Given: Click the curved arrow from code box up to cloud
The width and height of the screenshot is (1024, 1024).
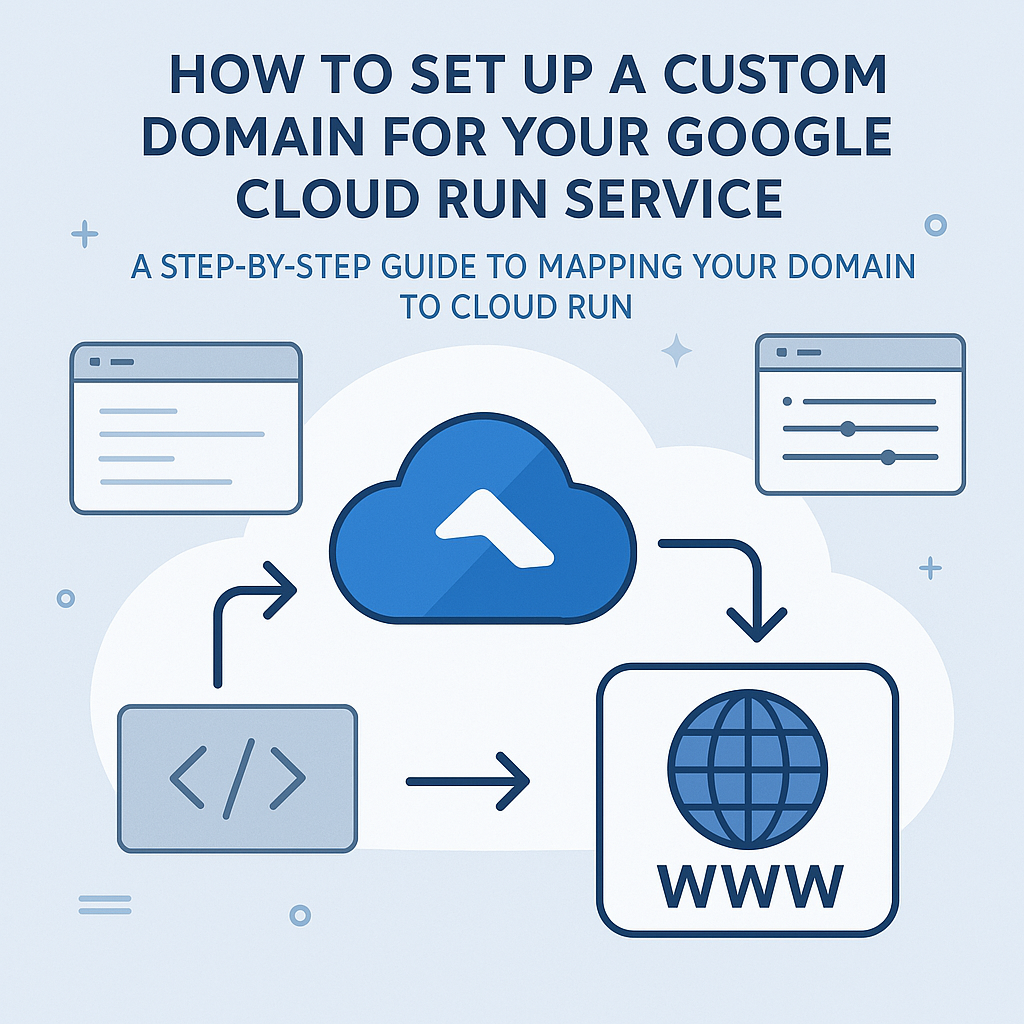Looking at the screenshot, I should pyautogui.click(x=255, y=624).
